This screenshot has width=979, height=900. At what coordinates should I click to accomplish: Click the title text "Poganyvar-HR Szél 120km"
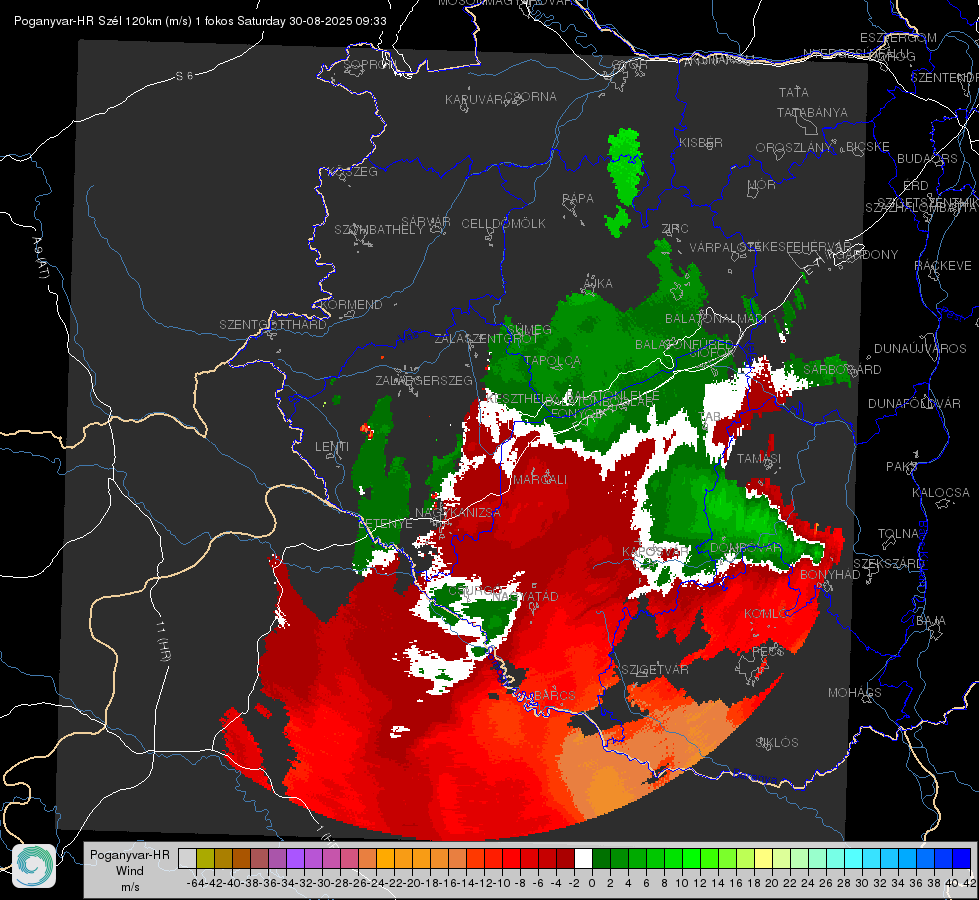(x=86, y=21)
